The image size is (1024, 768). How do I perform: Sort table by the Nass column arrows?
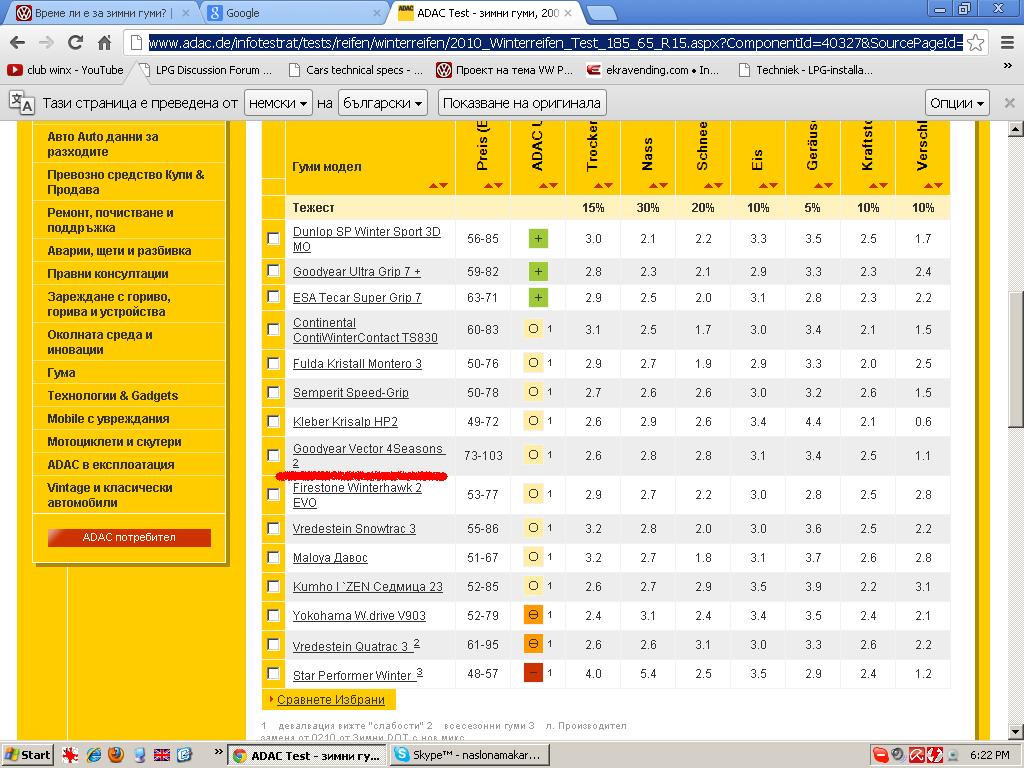tap(647, 185)
